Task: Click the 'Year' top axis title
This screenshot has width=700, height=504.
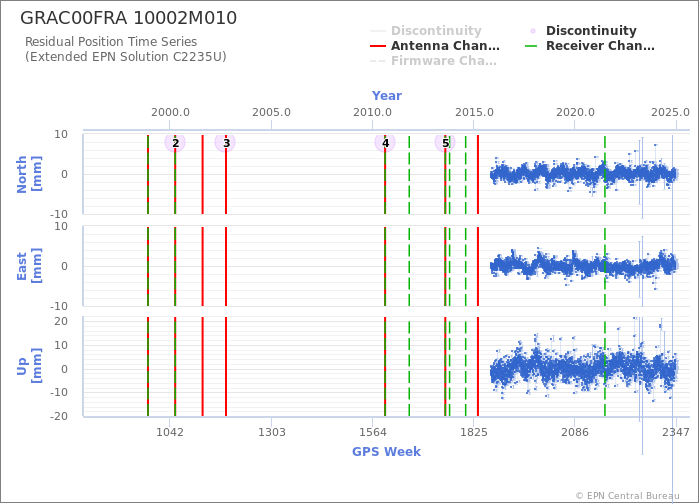Action: click(x=387, y=96)
